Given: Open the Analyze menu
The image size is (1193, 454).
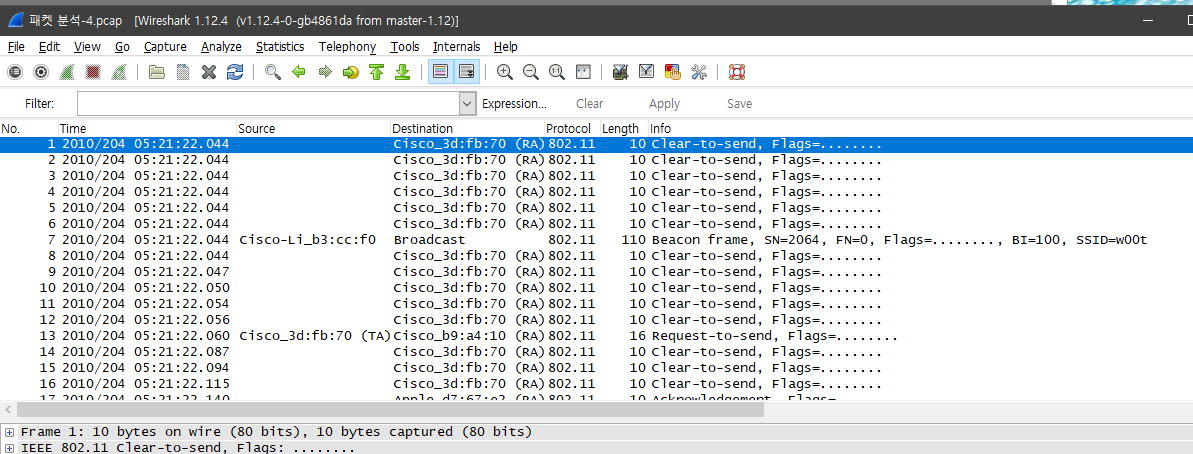Looking at the screenshot, I should pyautogui.click(x=221, y=47).
